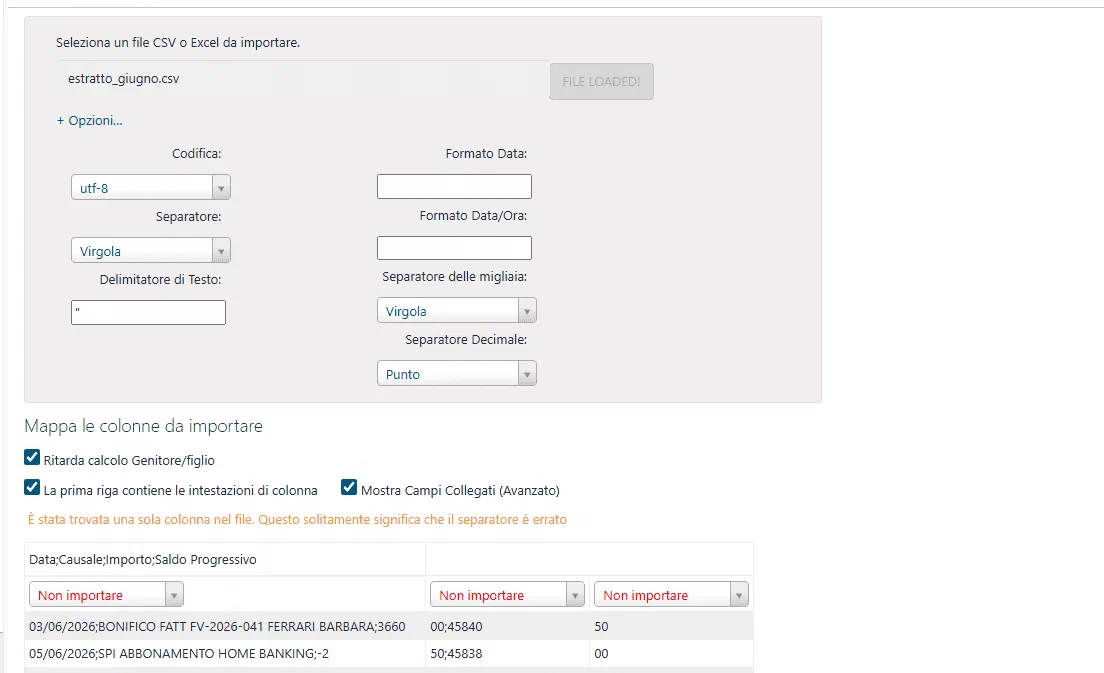Expand the '+ Opzioni...' link
This screenshot has width=1104, height=673.
[x=89, y=120]
